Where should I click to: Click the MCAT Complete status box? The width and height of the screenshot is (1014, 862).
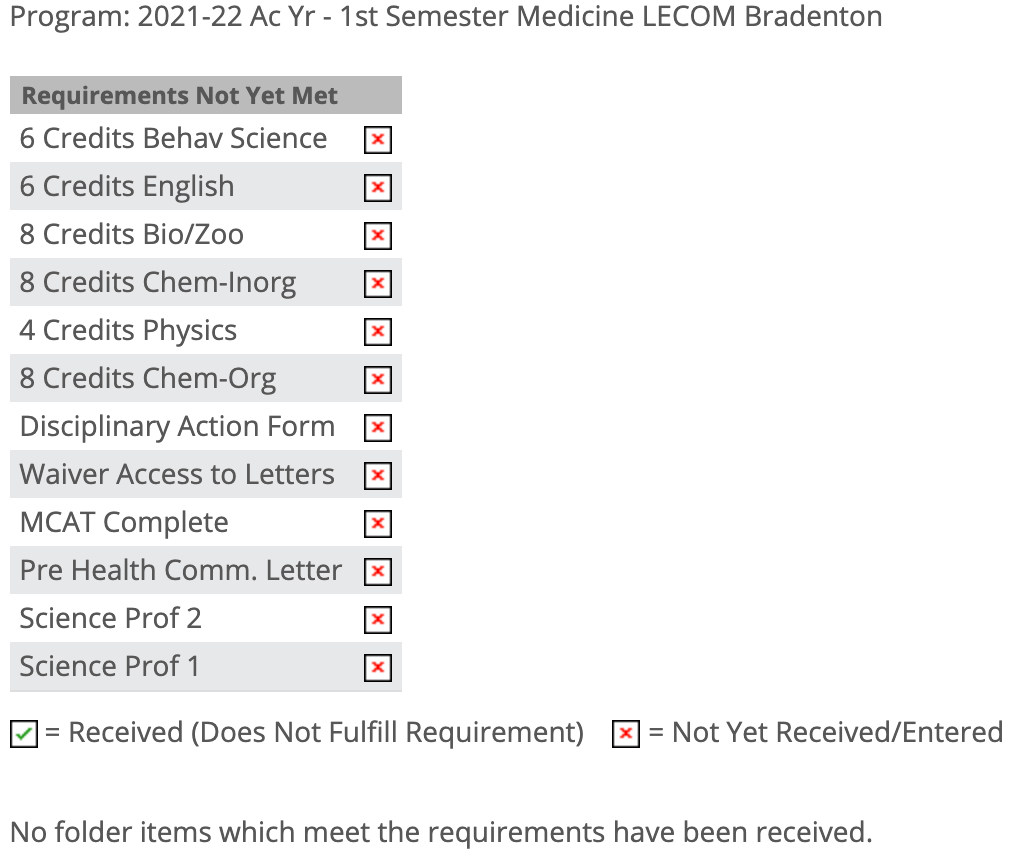tap(377, 524)
